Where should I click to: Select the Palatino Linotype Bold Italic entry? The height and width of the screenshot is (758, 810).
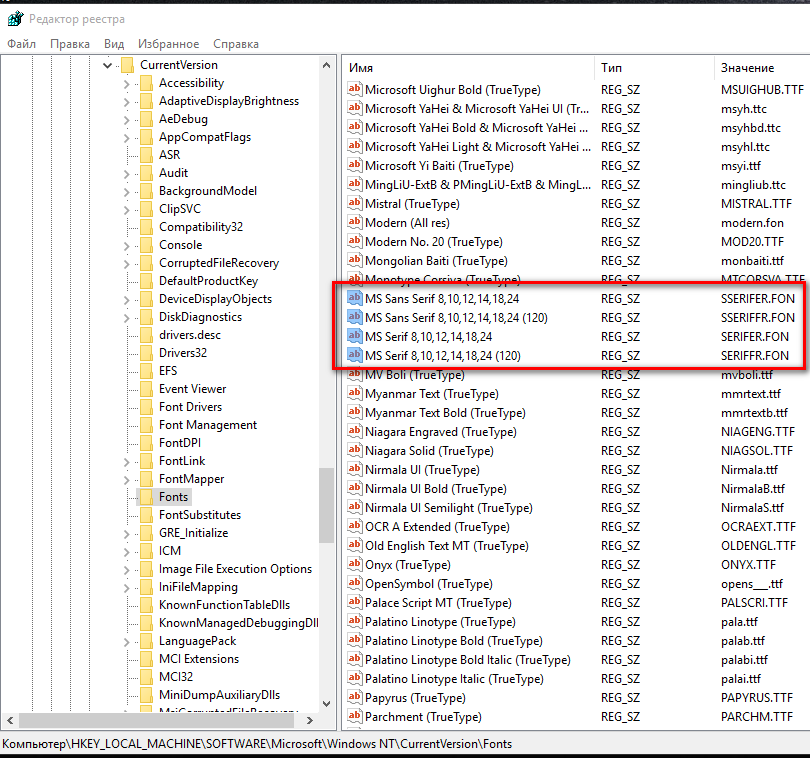[x=467, y=660]
